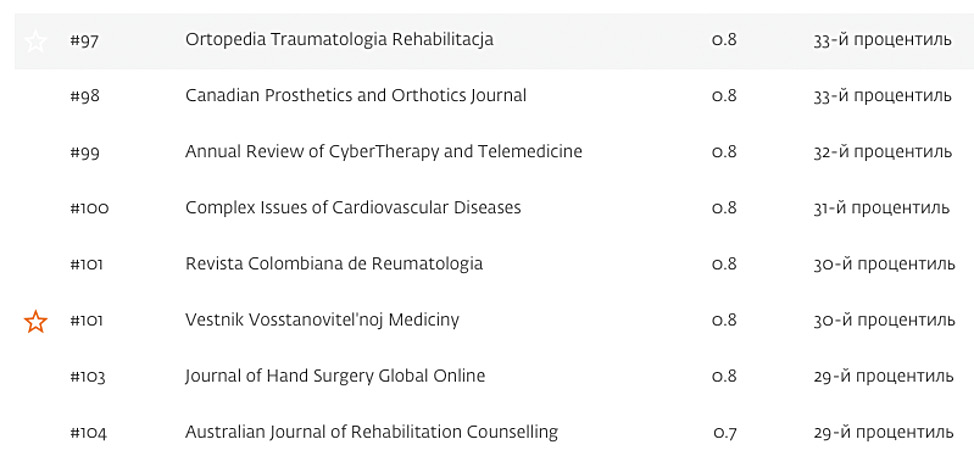Click rank #100 number
974x468 pixels.
tap(89, 208)
